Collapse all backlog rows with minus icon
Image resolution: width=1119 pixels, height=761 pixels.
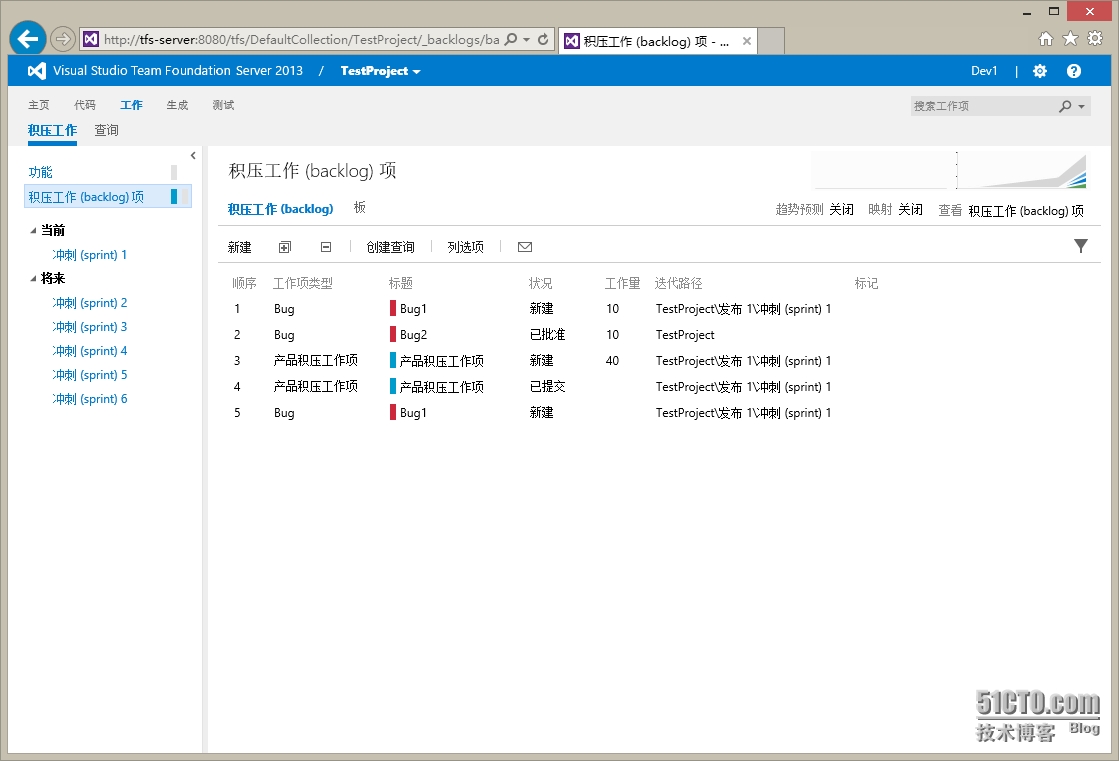coord(326,247)
